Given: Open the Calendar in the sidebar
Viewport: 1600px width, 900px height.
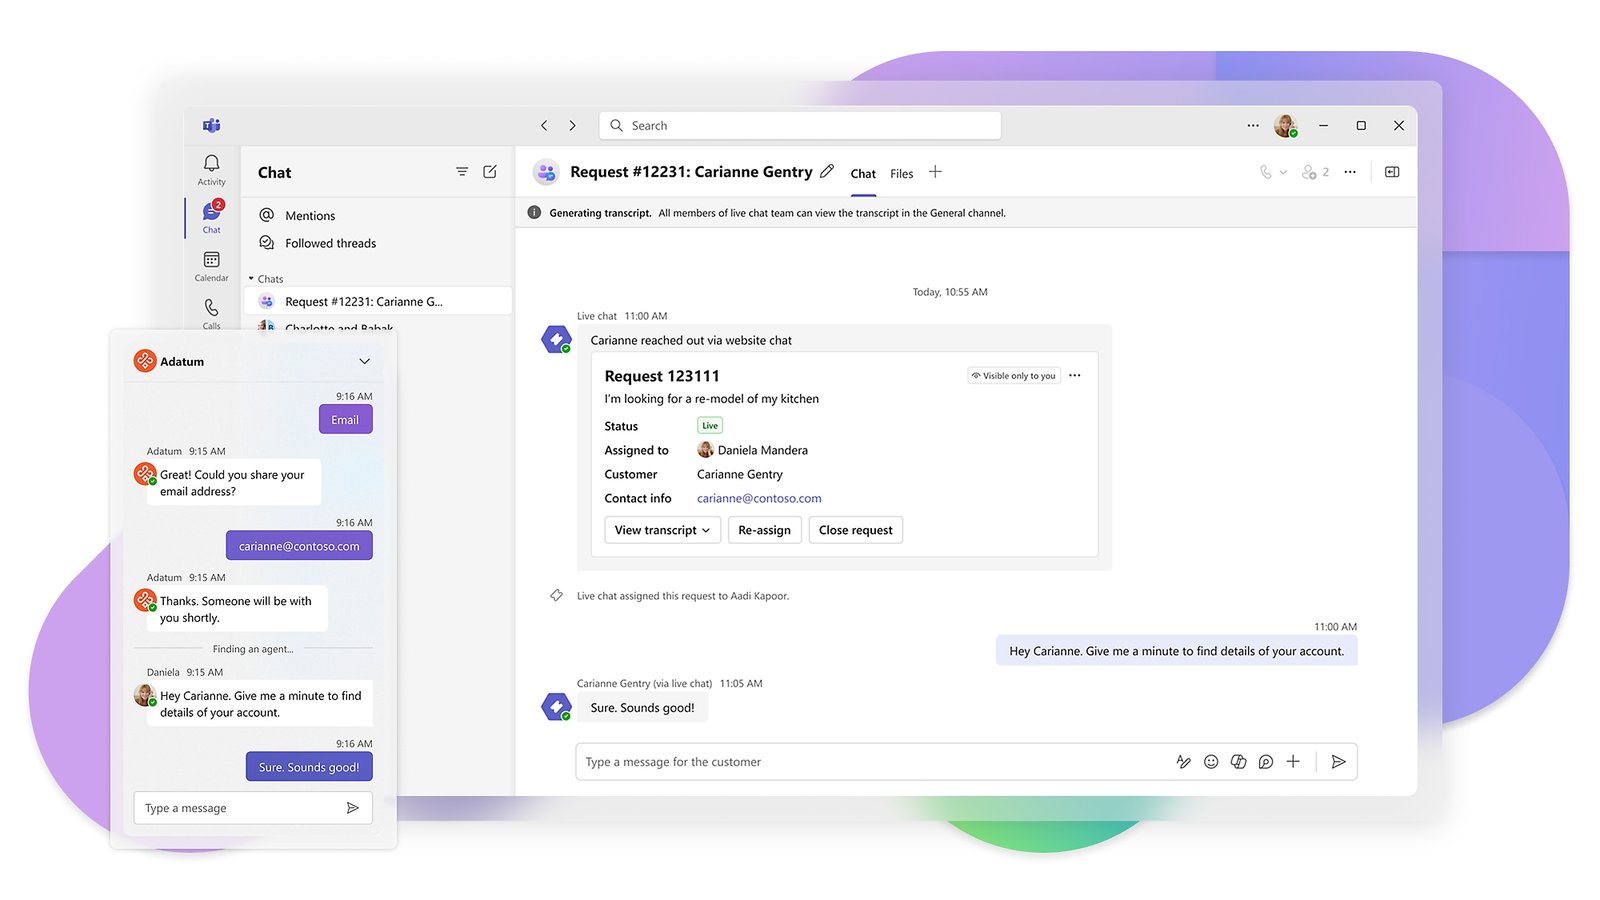Looking at the screenshot, I should (x=211, y=265).
